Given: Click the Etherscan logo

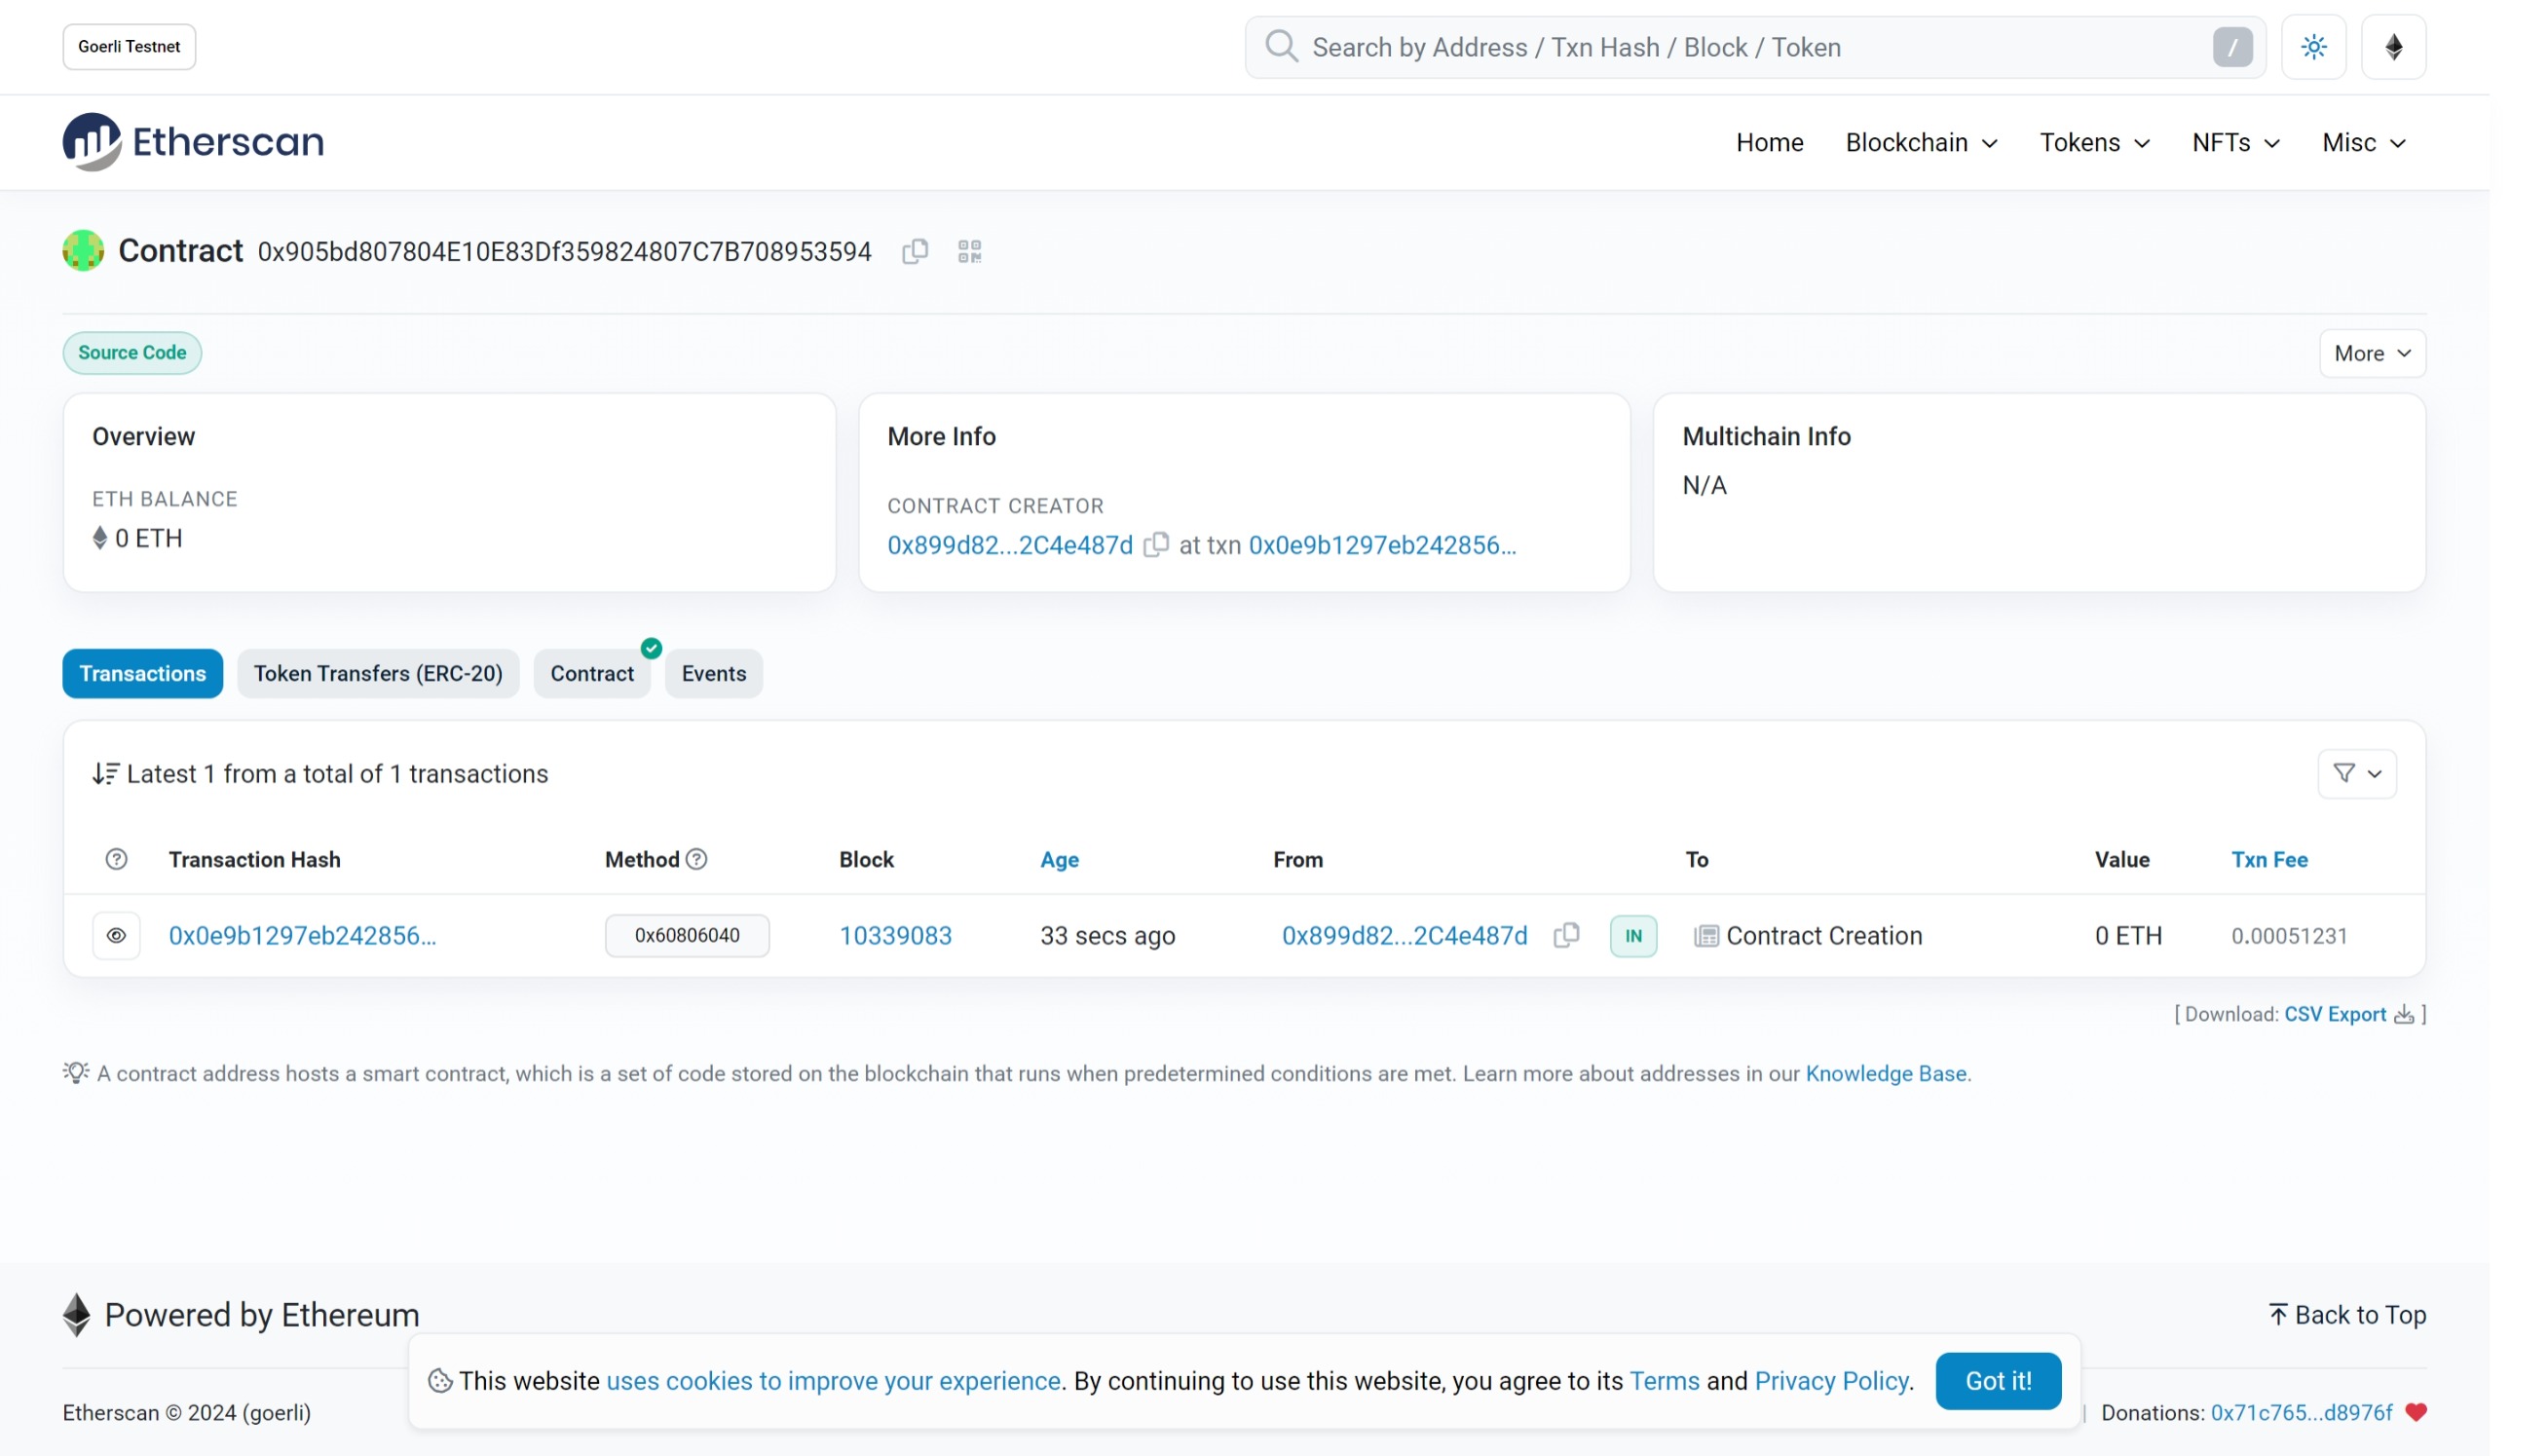Looking at the screenshot, I should [x=193, y=142].
